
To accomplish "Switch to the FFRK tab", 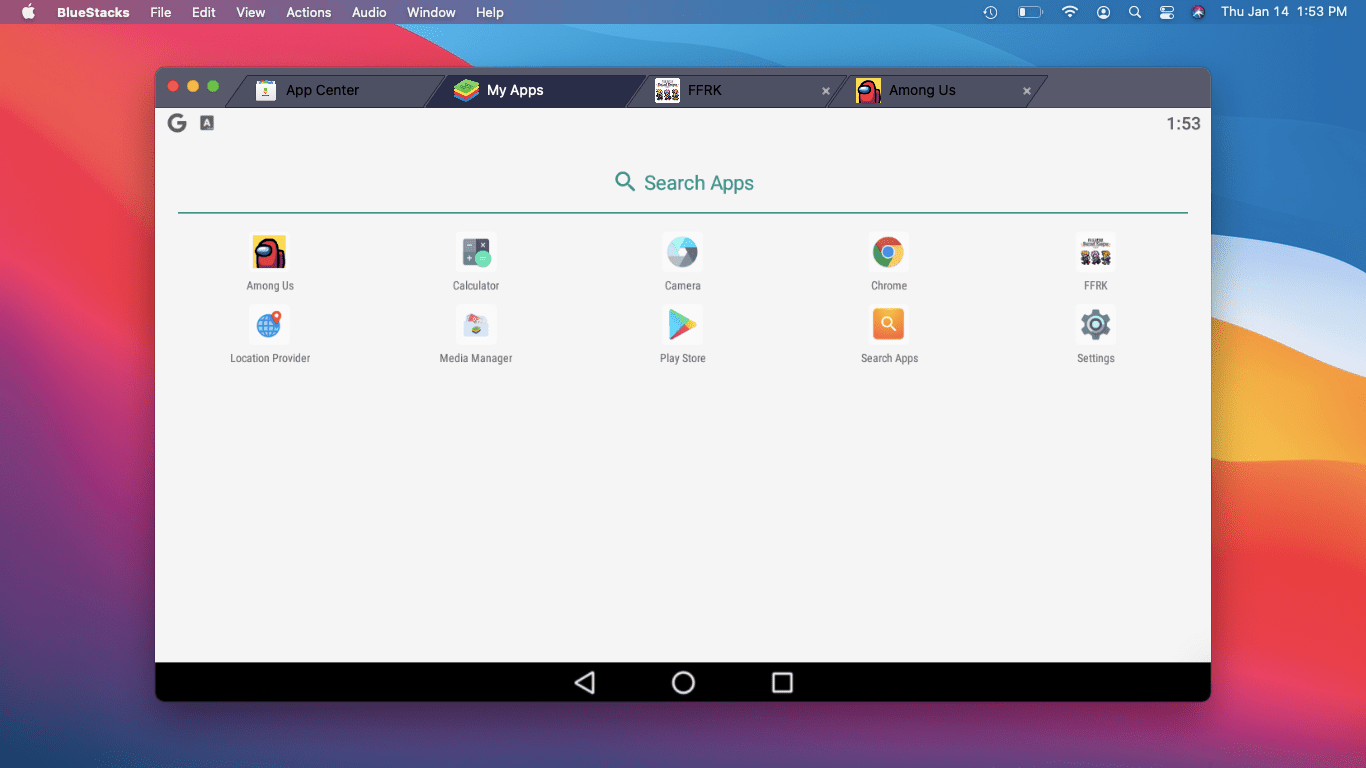I will coord(736,90).
